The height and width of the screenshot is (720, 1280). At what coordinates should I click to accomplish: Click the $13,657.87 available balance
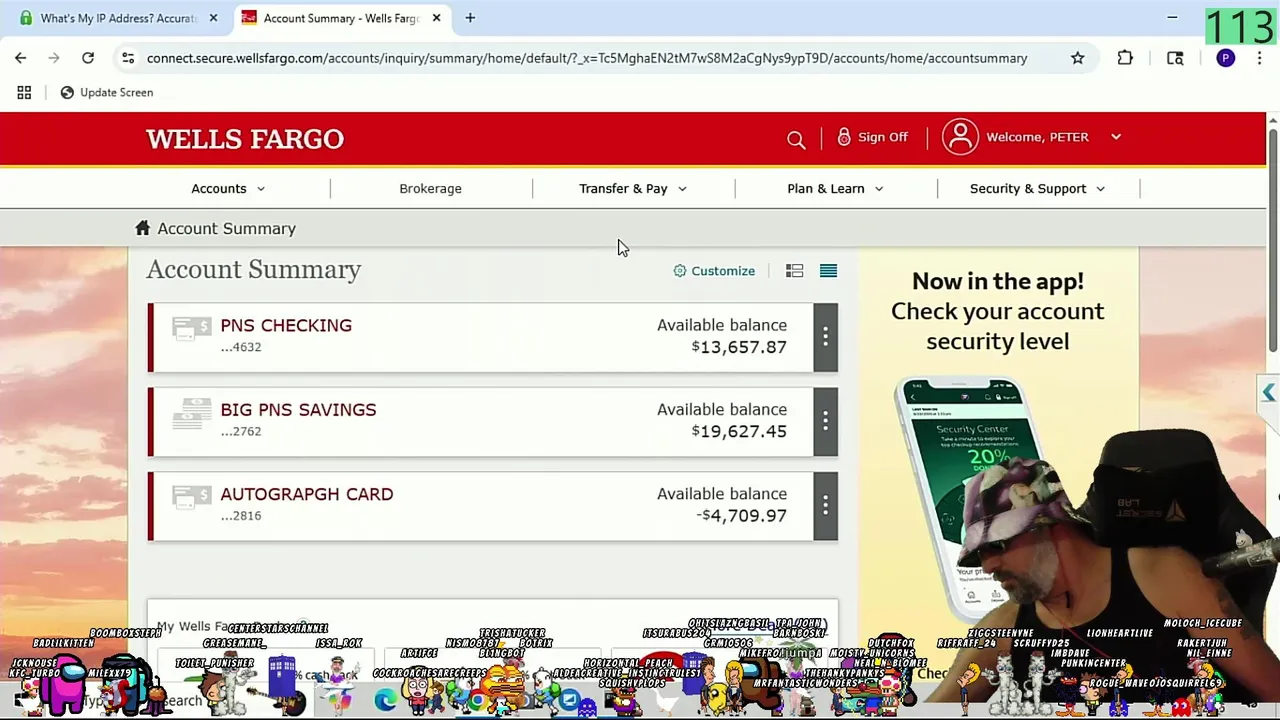739,347
